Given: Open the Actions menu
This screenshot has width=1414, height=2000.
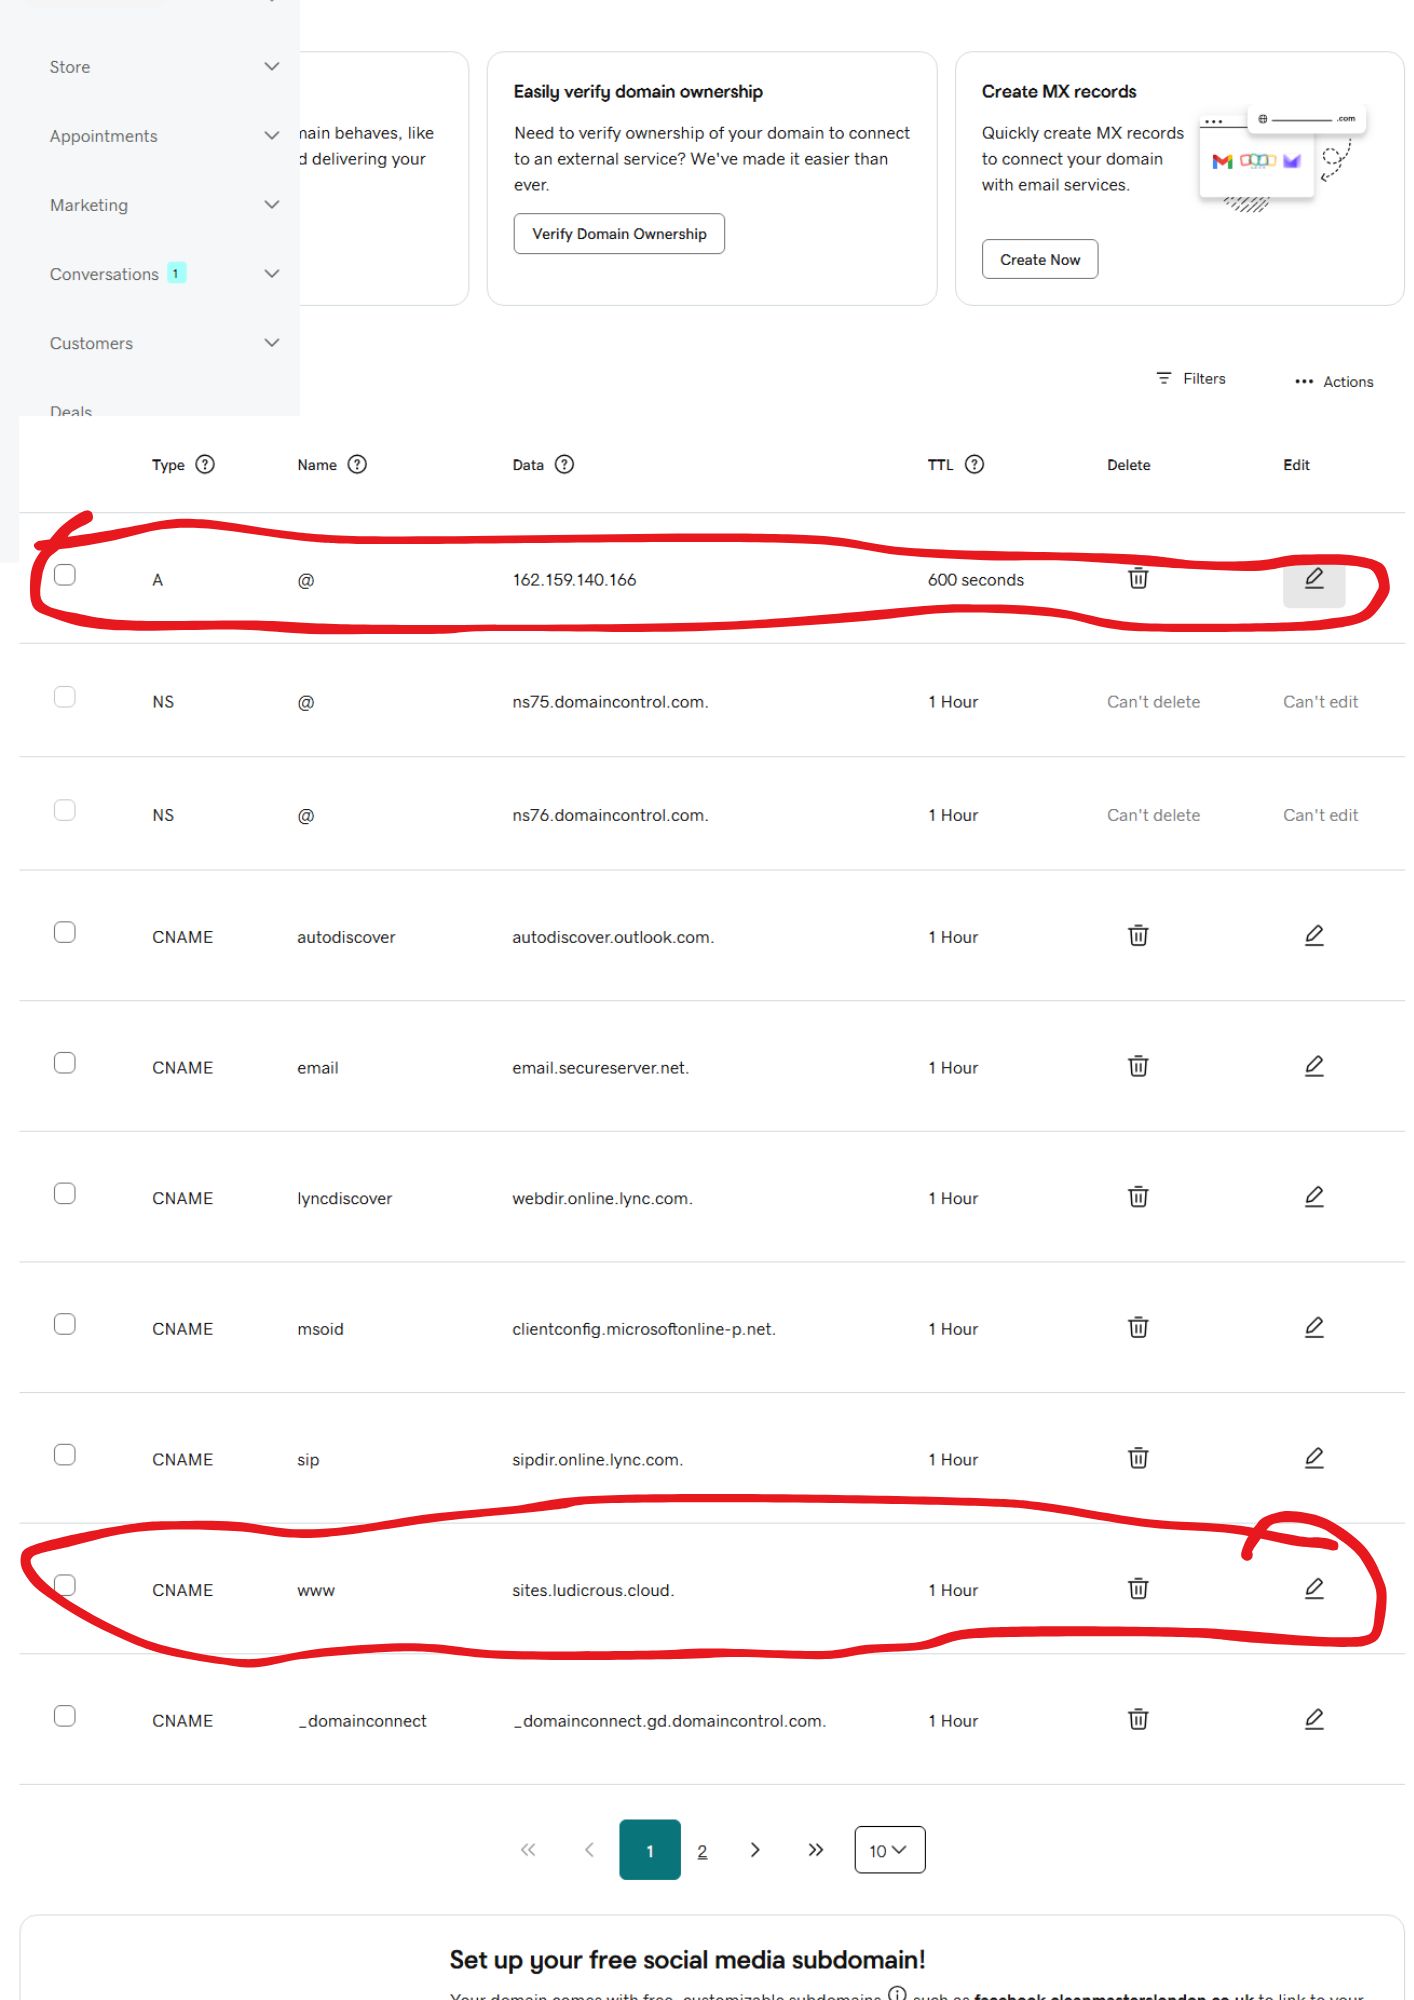Looking at the screenshot, I should (1334, 381).
